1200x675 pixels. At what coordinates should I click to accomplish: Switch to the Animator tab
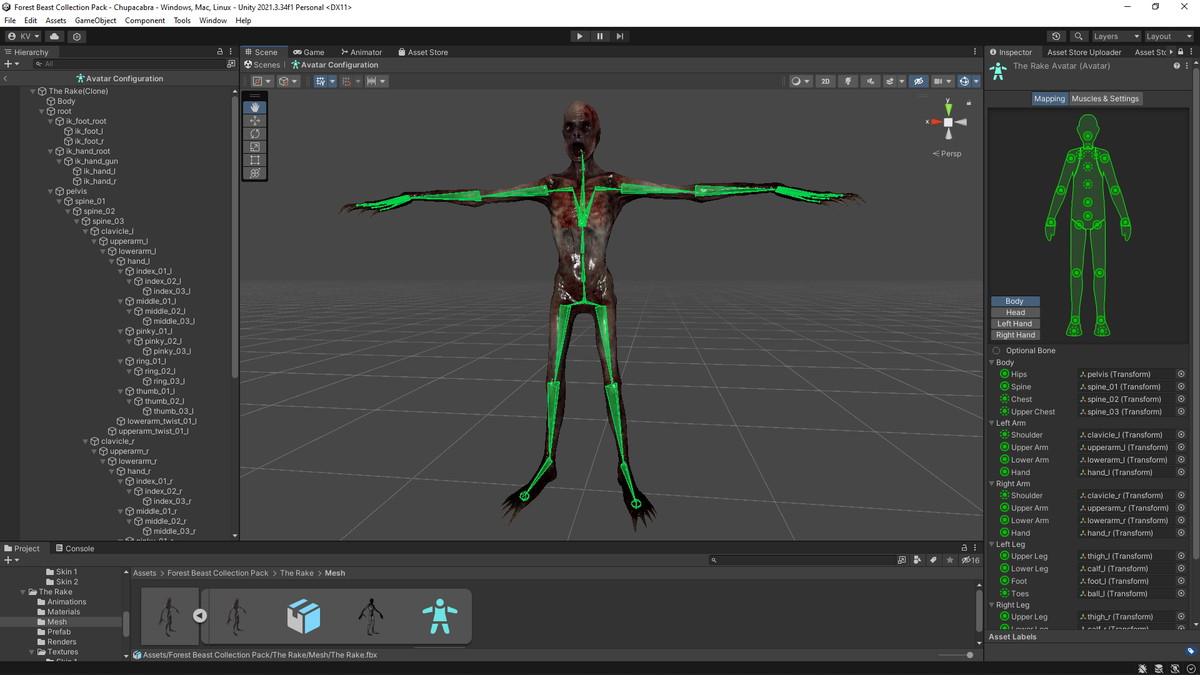(361, 52)
